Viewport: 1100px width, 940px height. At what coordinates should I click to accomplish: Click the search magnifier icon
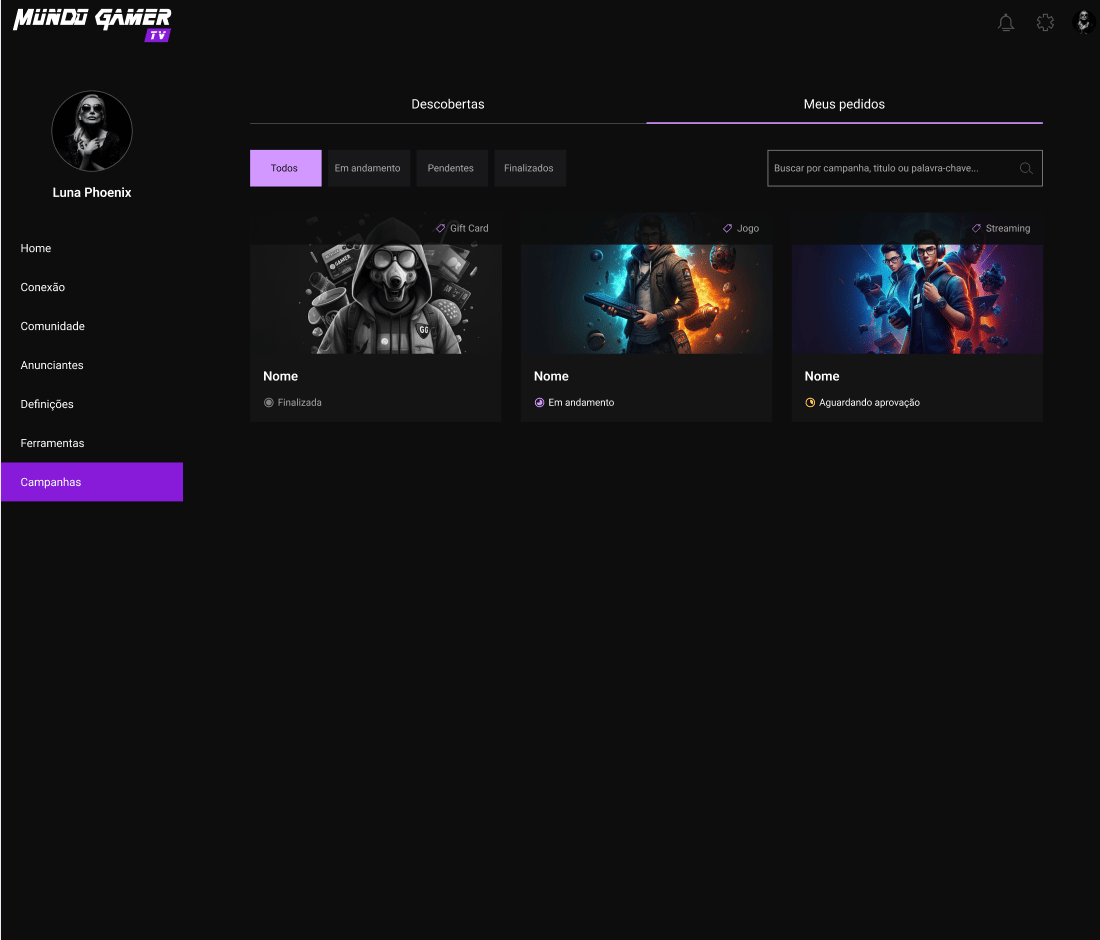[x=1026, y=168]
